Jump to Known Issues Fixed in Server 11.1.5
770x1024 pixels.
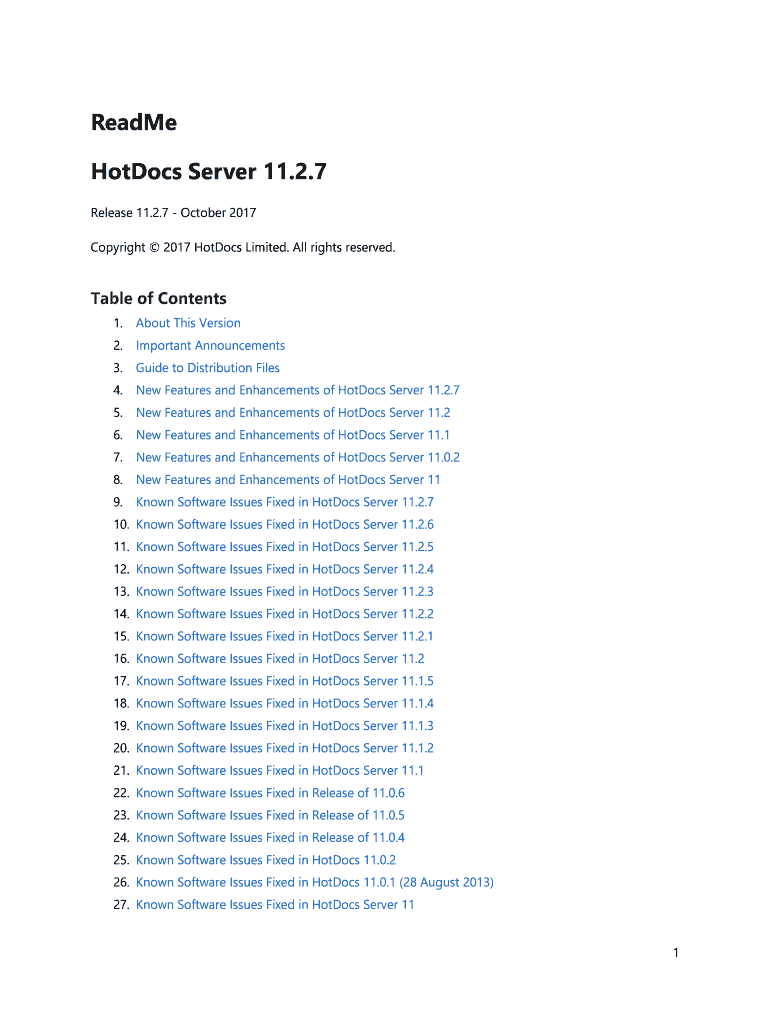point(284,681)
